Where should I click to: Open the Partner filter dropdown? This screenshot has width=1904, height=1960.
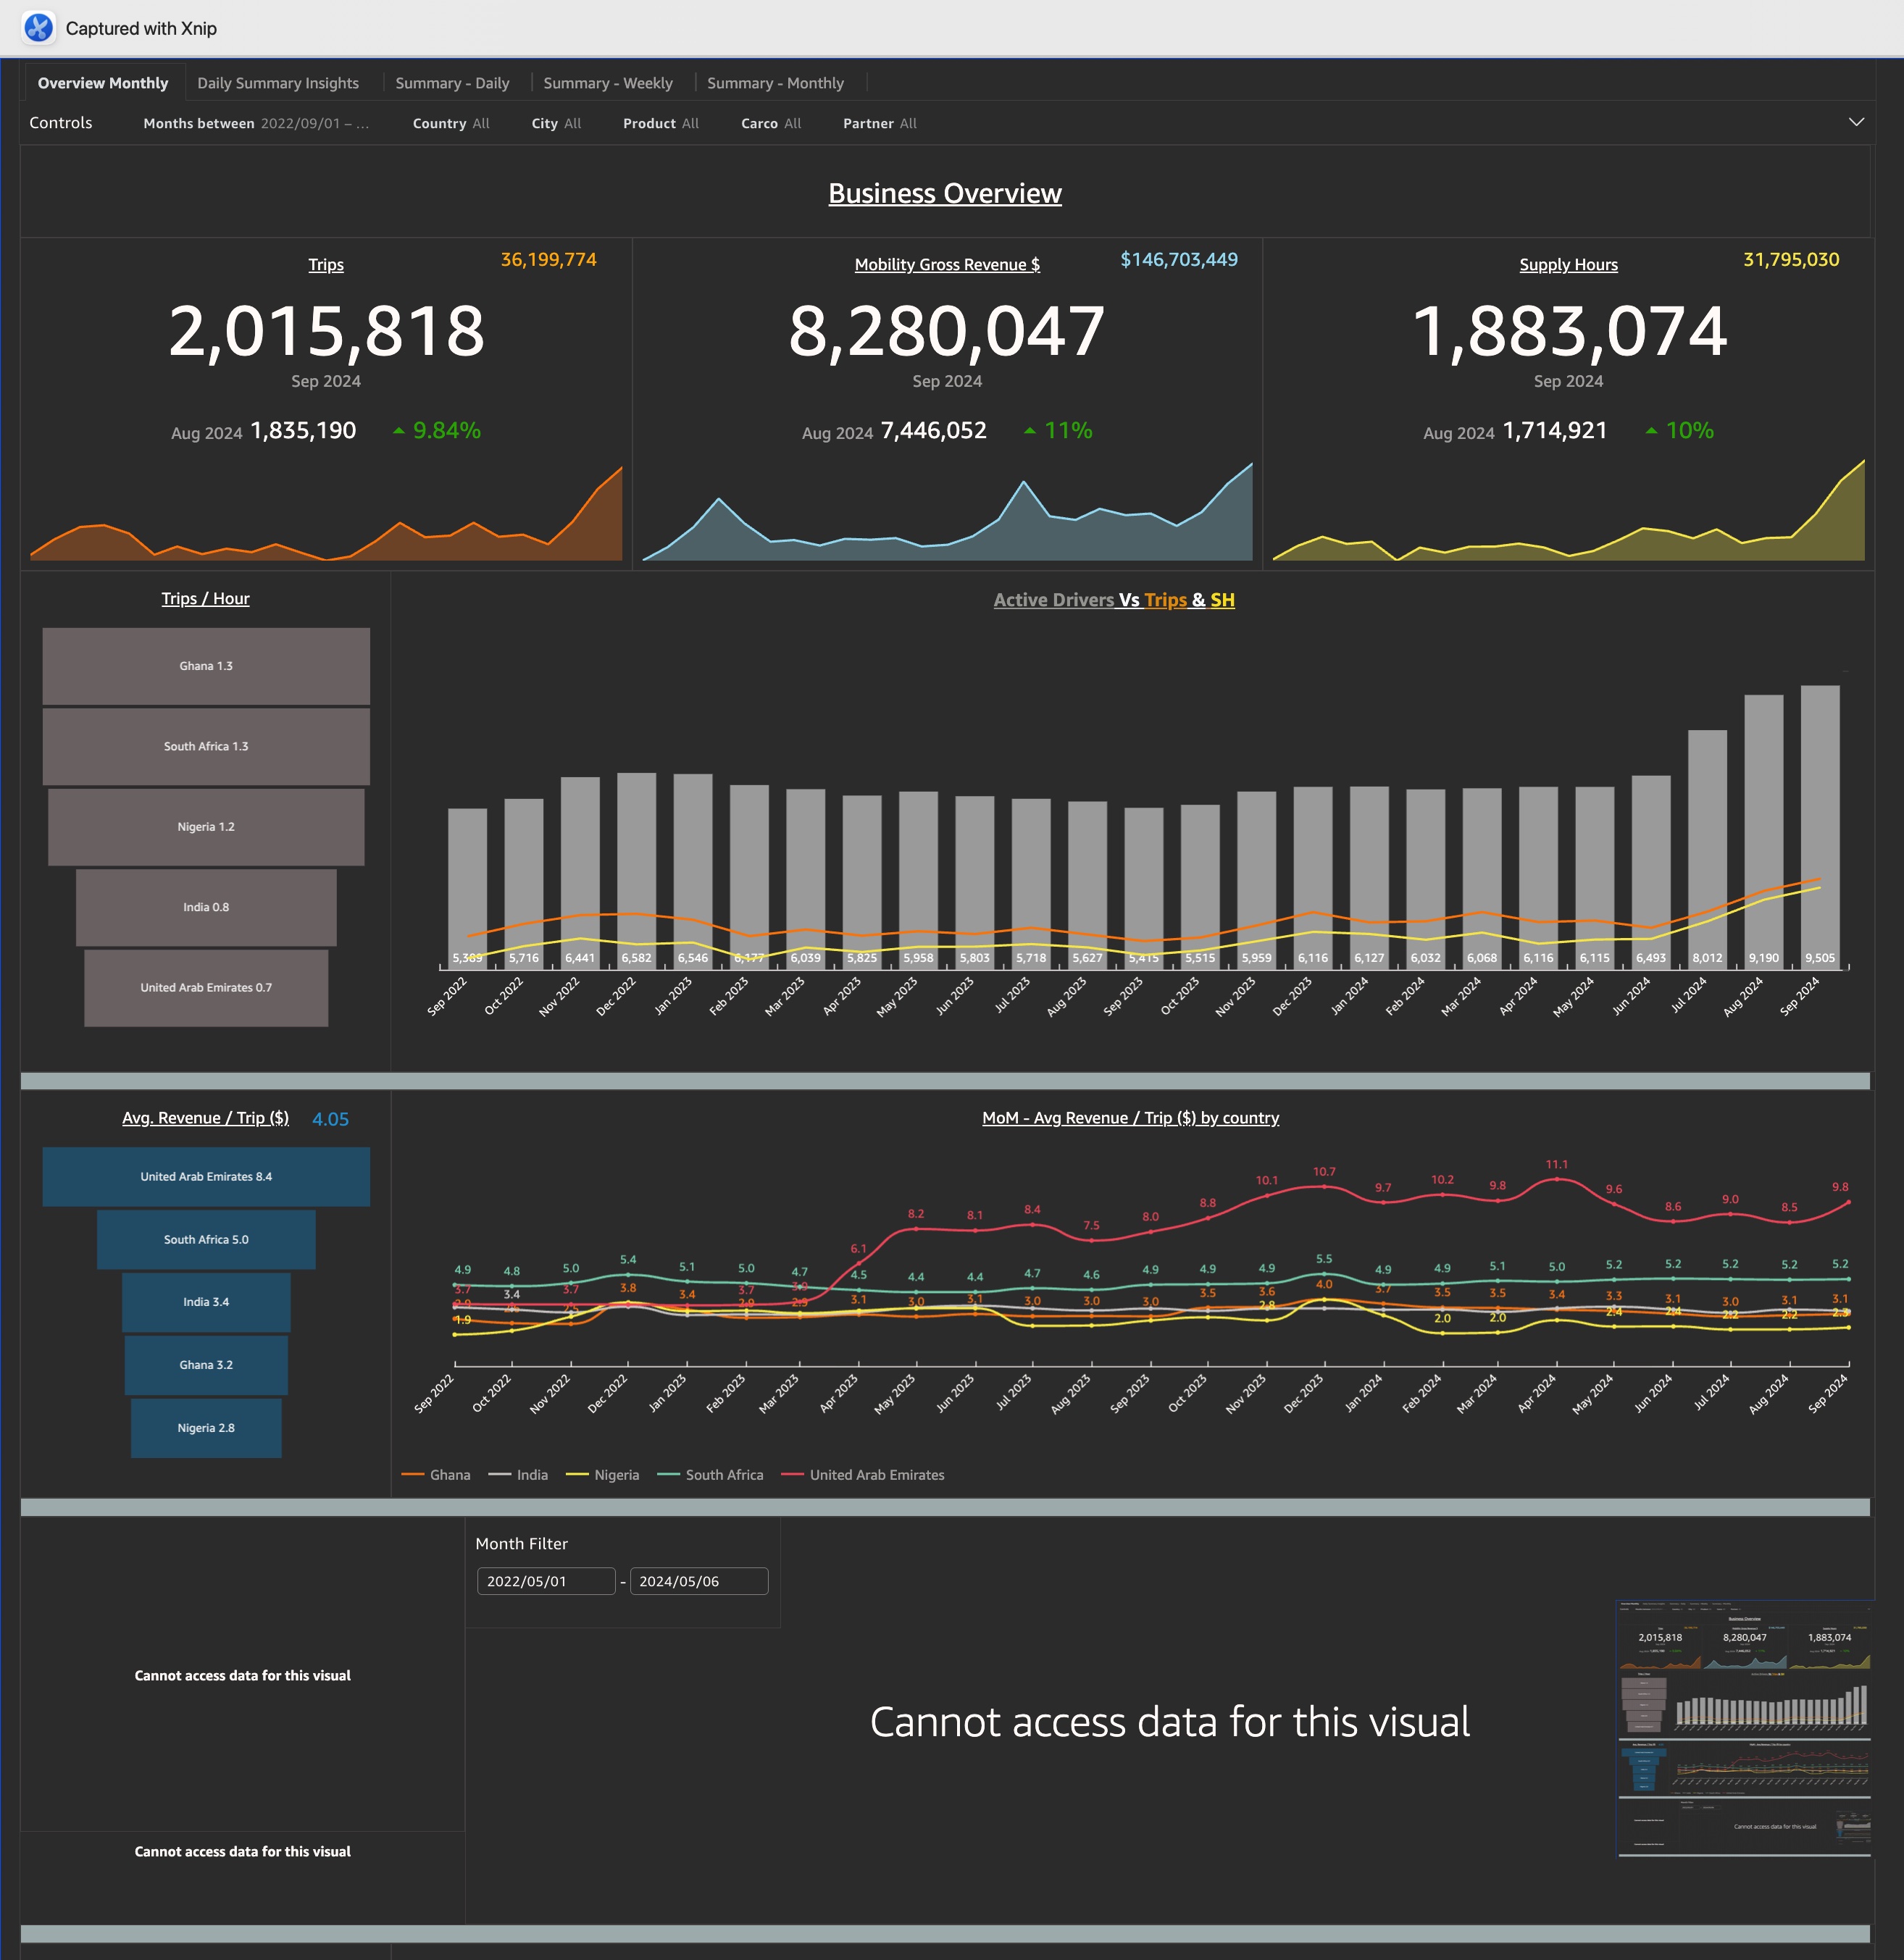880,123
